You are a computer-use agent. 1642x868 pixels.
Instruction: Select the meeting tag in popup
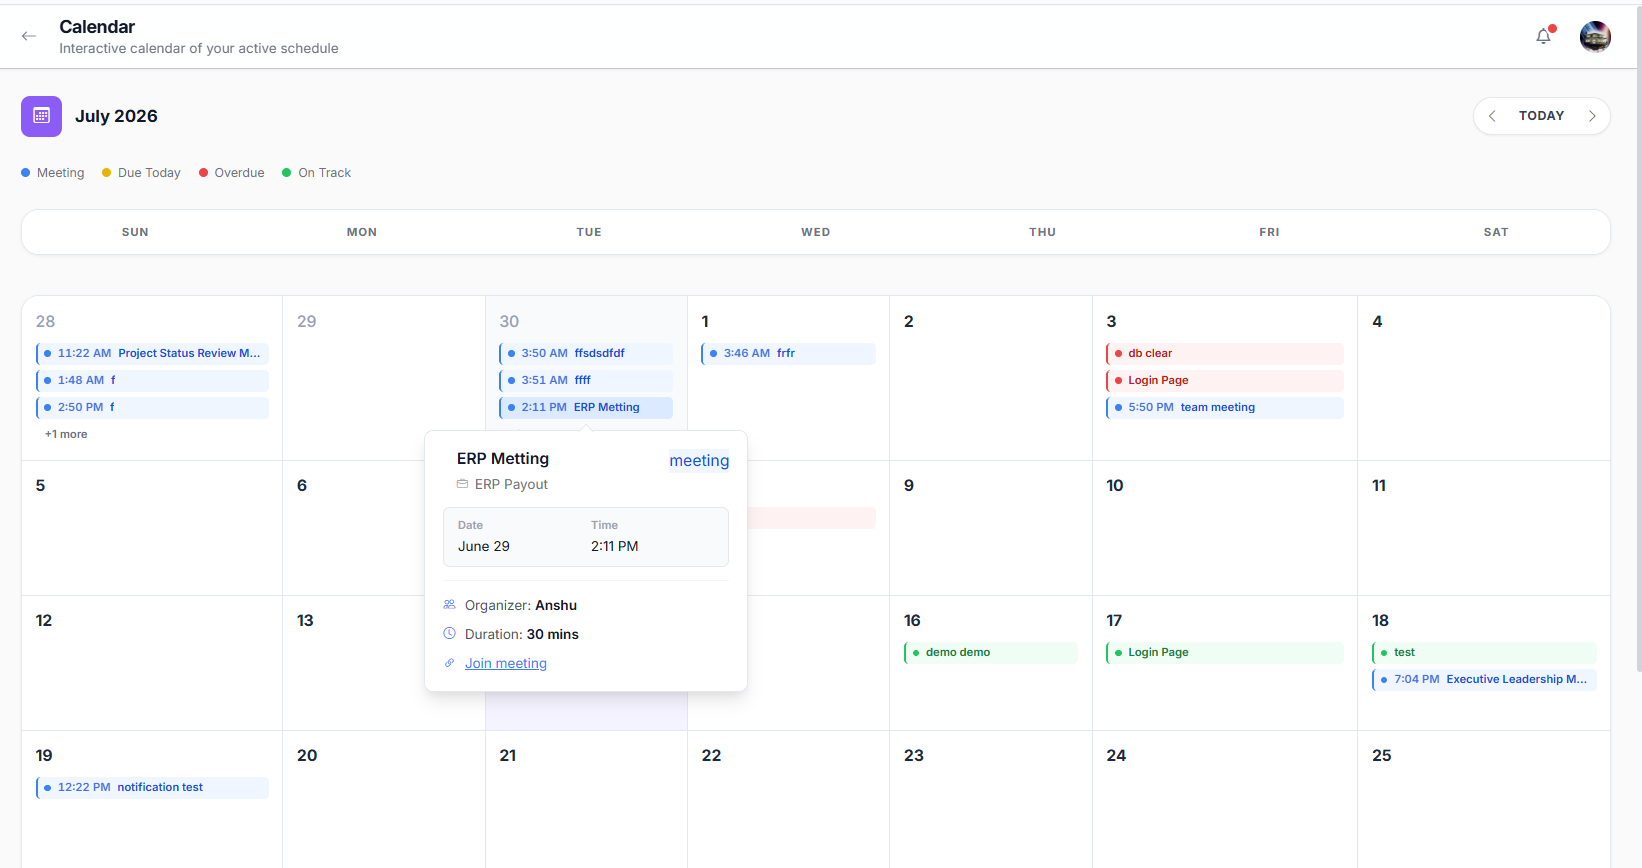(x=699, y=460)
